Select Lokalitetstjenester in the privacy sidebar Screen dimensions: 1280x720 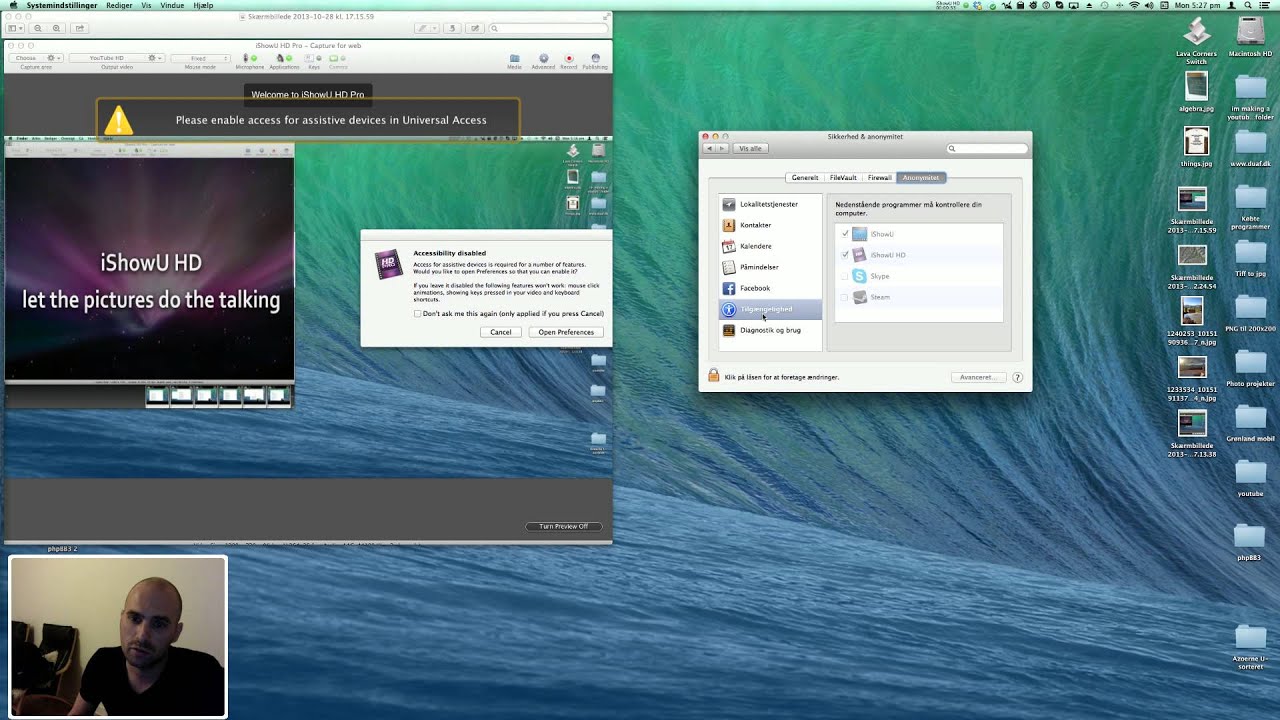(x=770, y=204)
